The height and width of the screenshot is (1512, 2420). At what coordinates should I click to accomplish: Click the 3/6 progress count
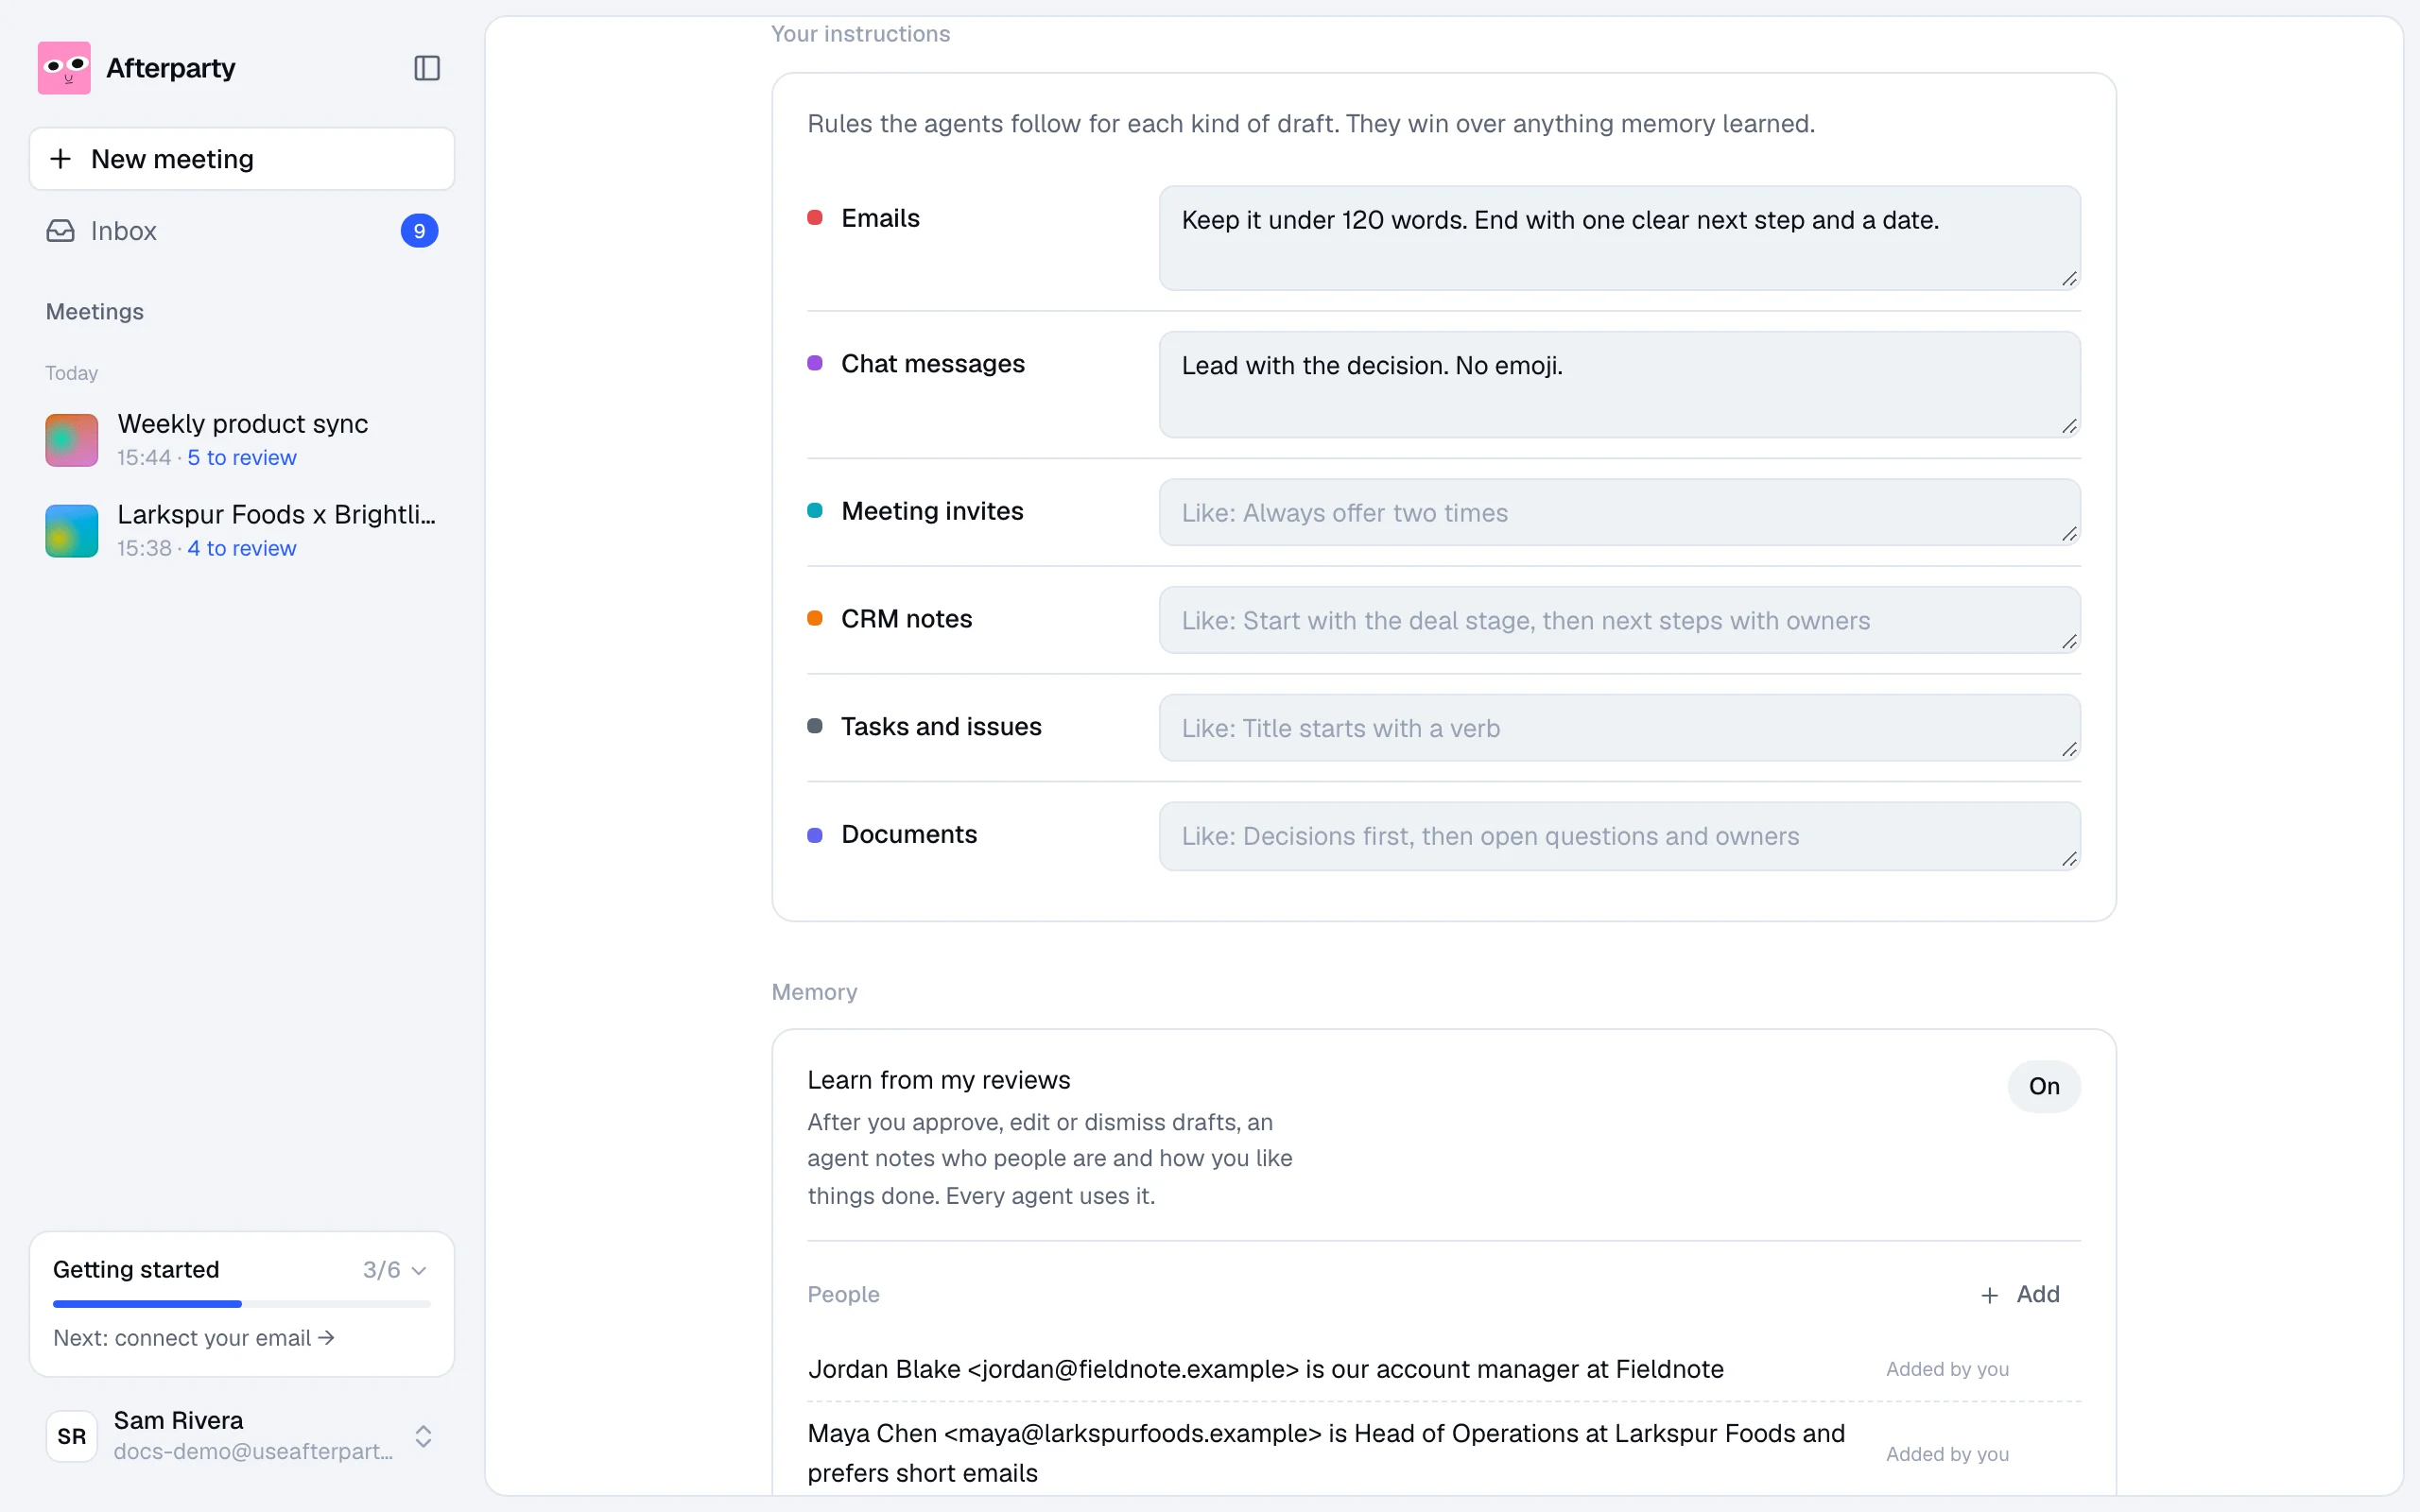point(381,1270)
